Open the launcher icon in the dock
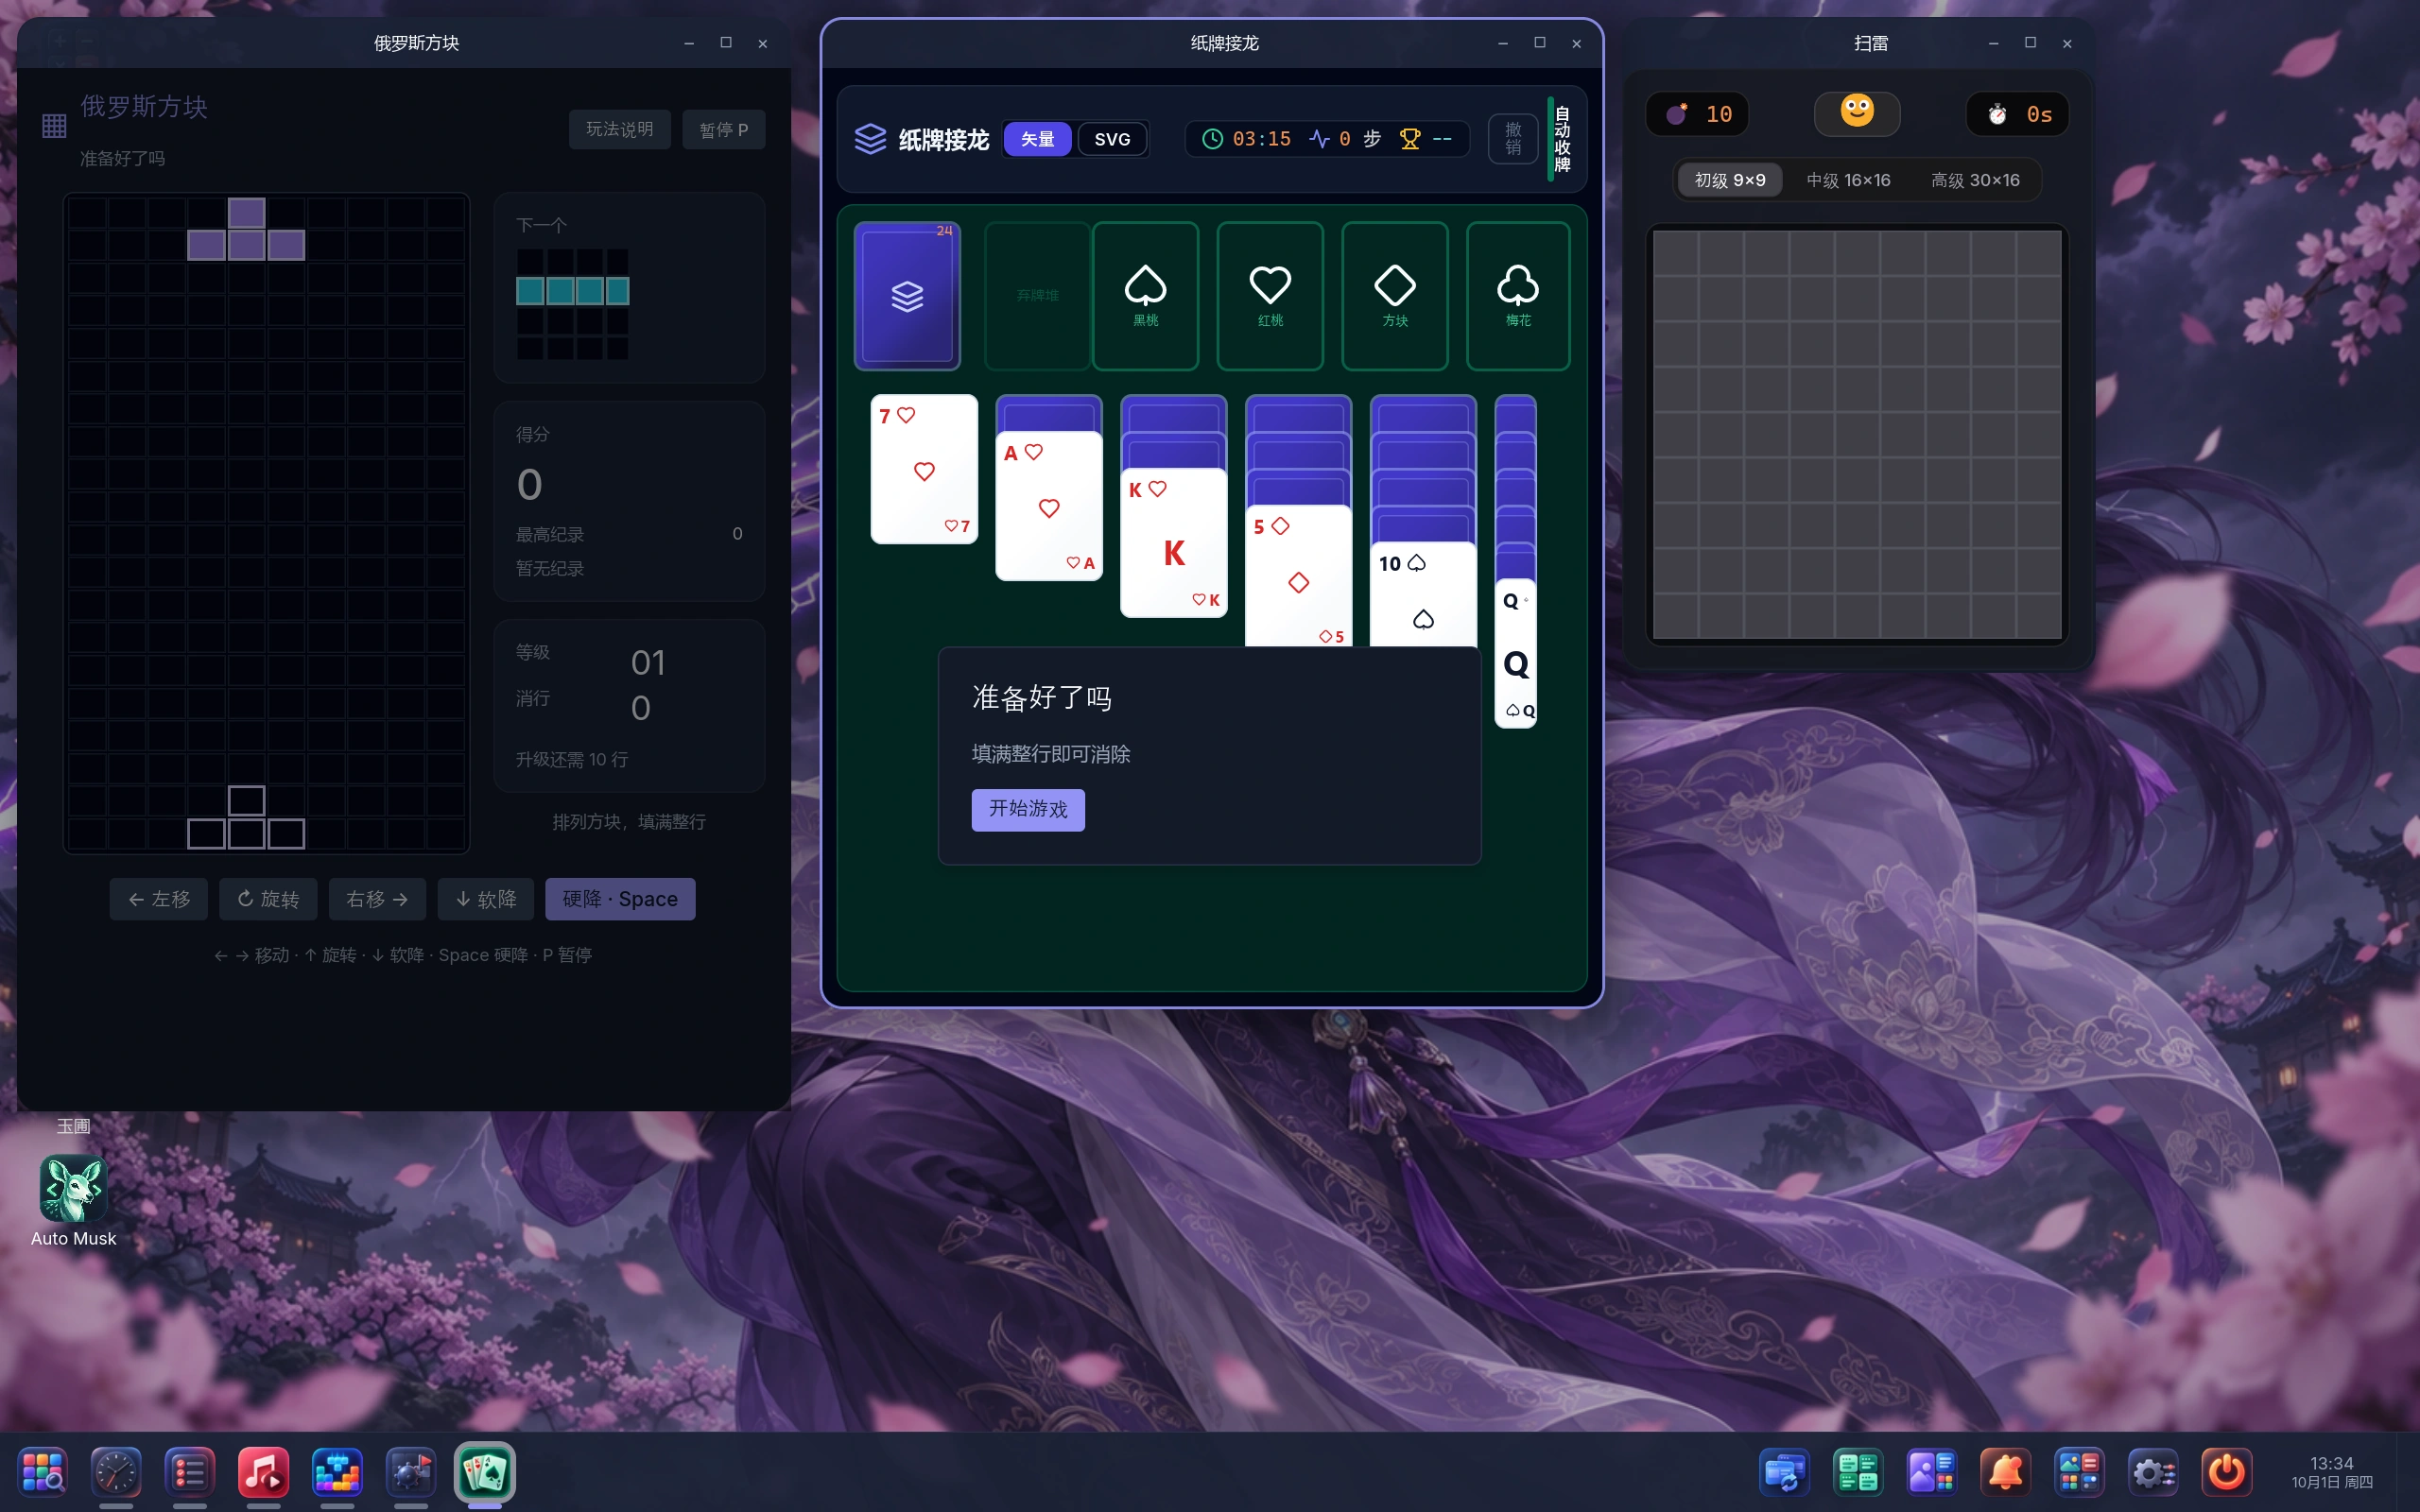 click(x=43, y=1472)
